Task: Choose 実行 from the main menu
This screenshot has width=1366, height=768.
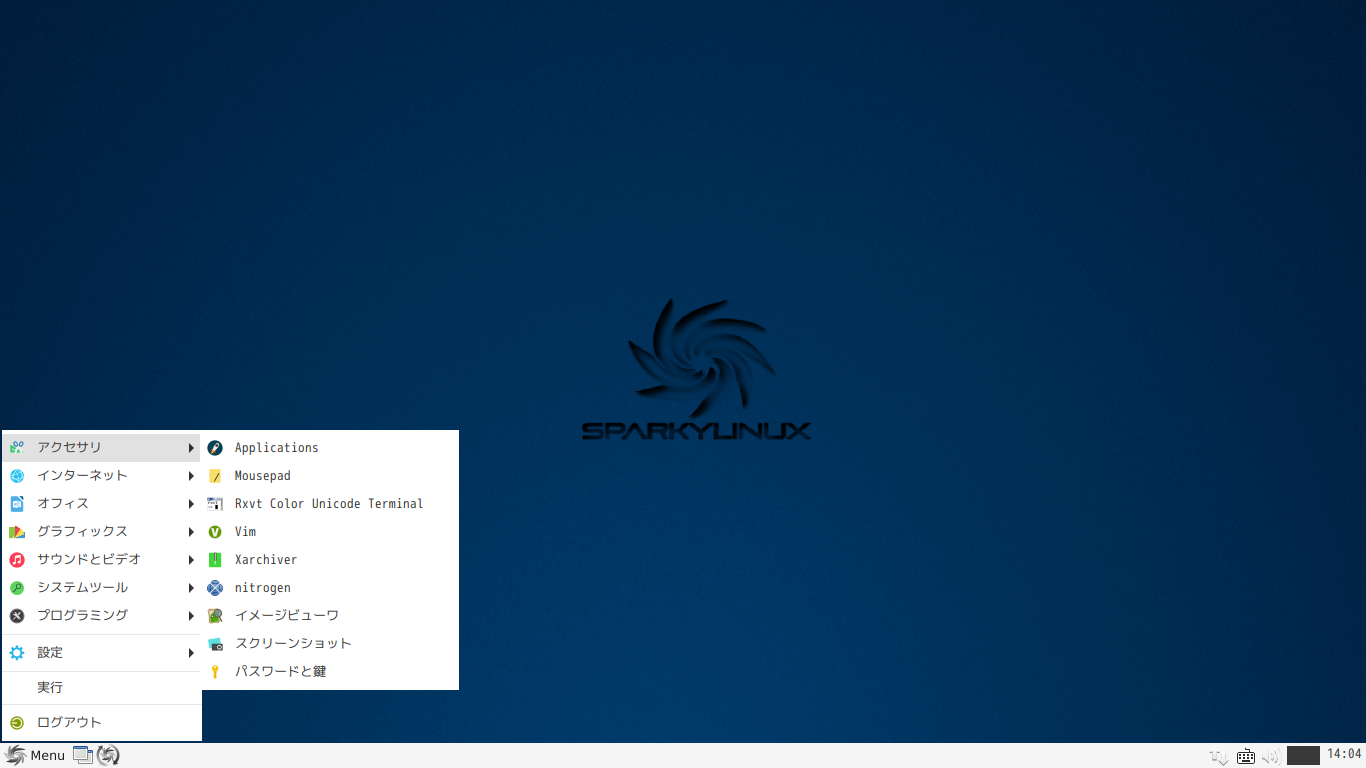Action: 101,688
